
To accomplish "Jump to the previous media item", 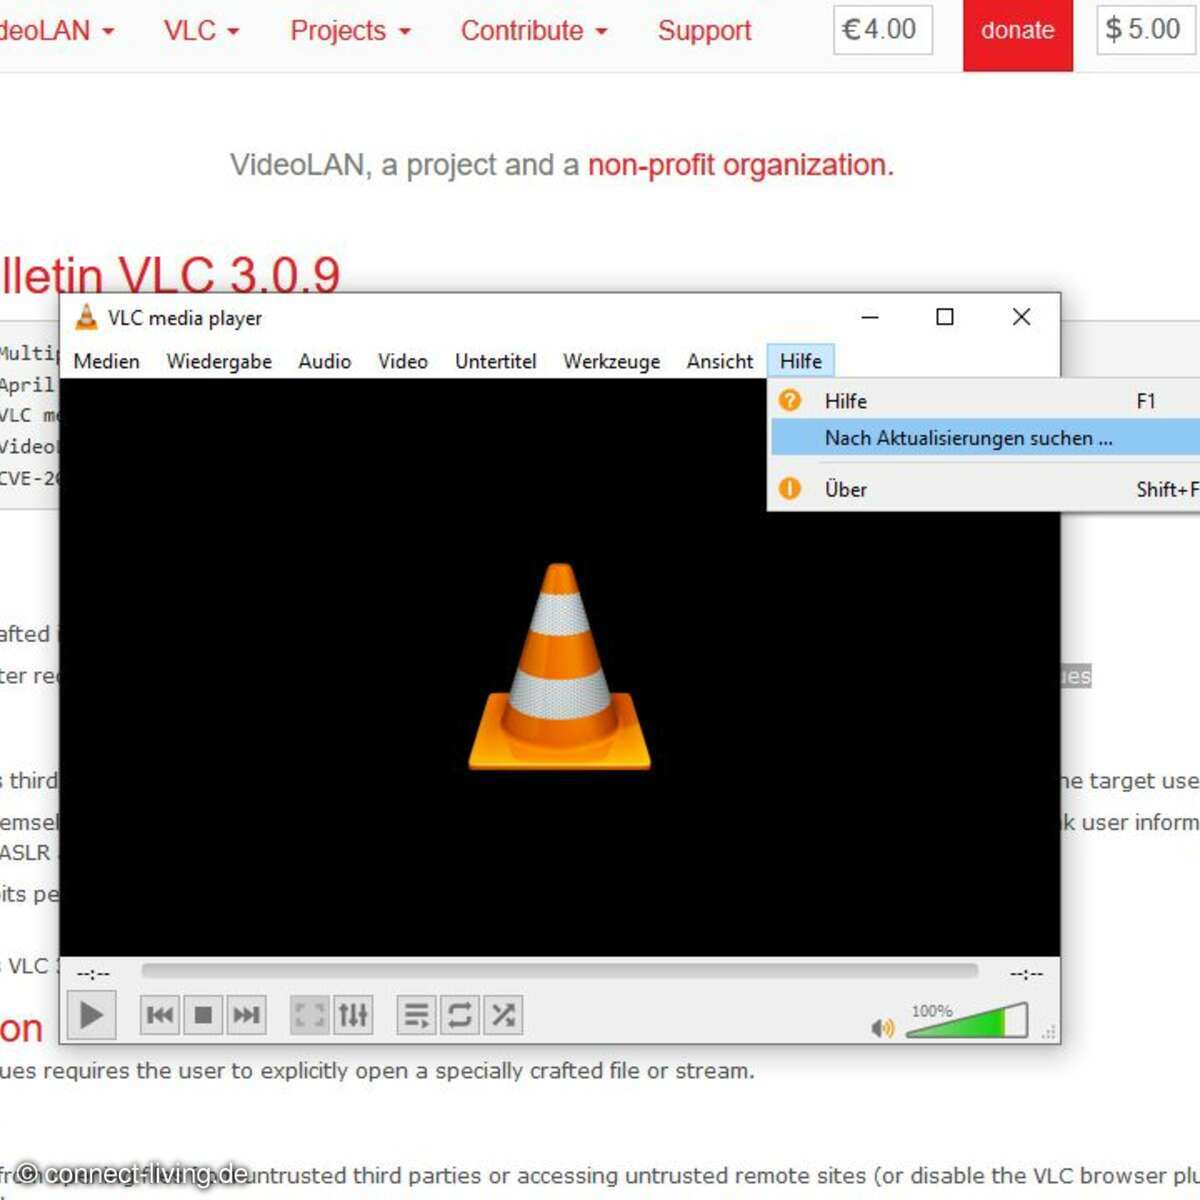I will 159,1014.
